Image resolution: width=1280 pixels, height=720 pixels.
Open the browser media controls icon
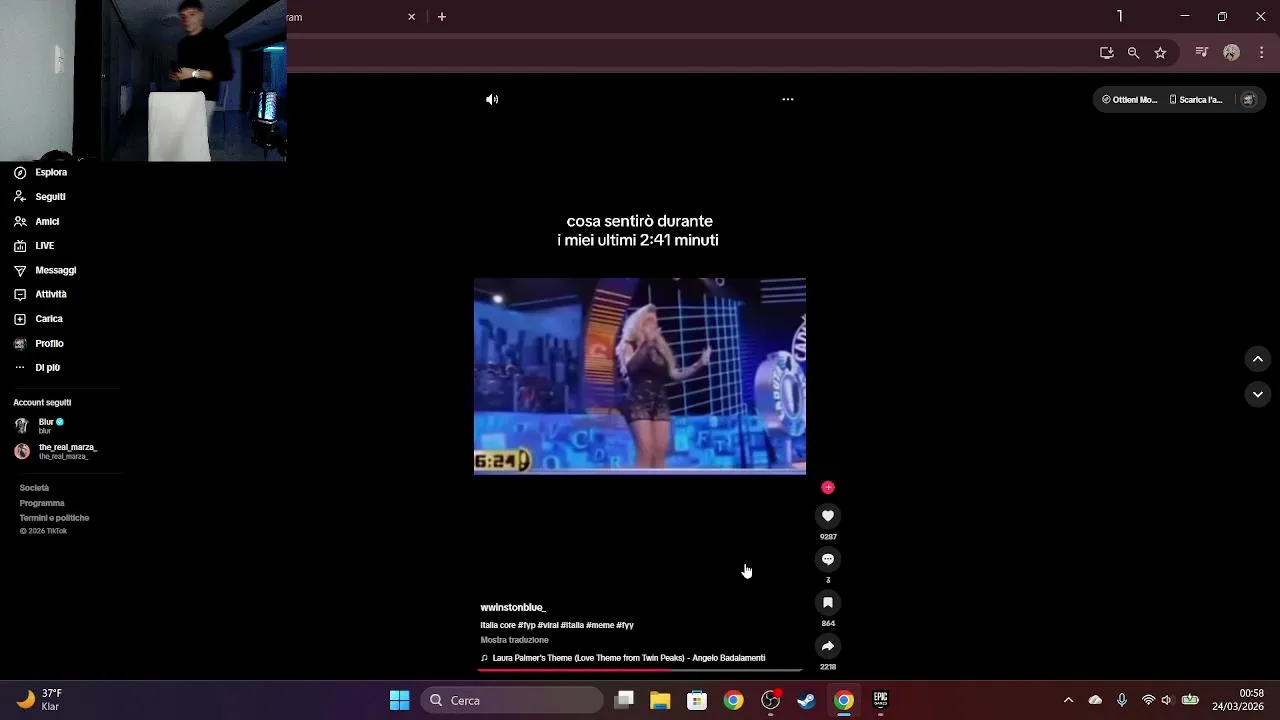point(1202,53)
